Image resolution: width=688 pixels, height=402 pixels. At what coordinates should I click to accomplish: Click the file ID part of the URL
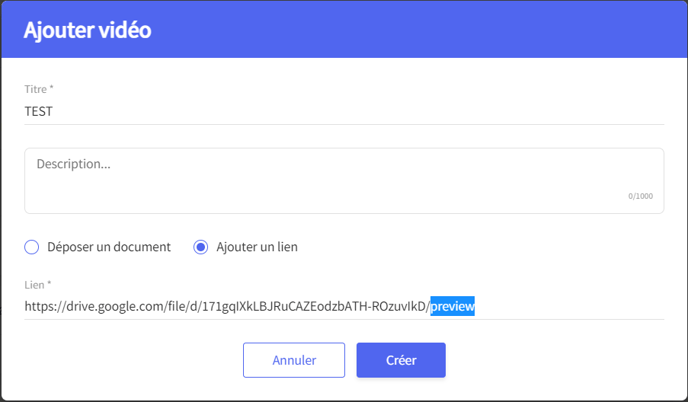click(314, 306)
